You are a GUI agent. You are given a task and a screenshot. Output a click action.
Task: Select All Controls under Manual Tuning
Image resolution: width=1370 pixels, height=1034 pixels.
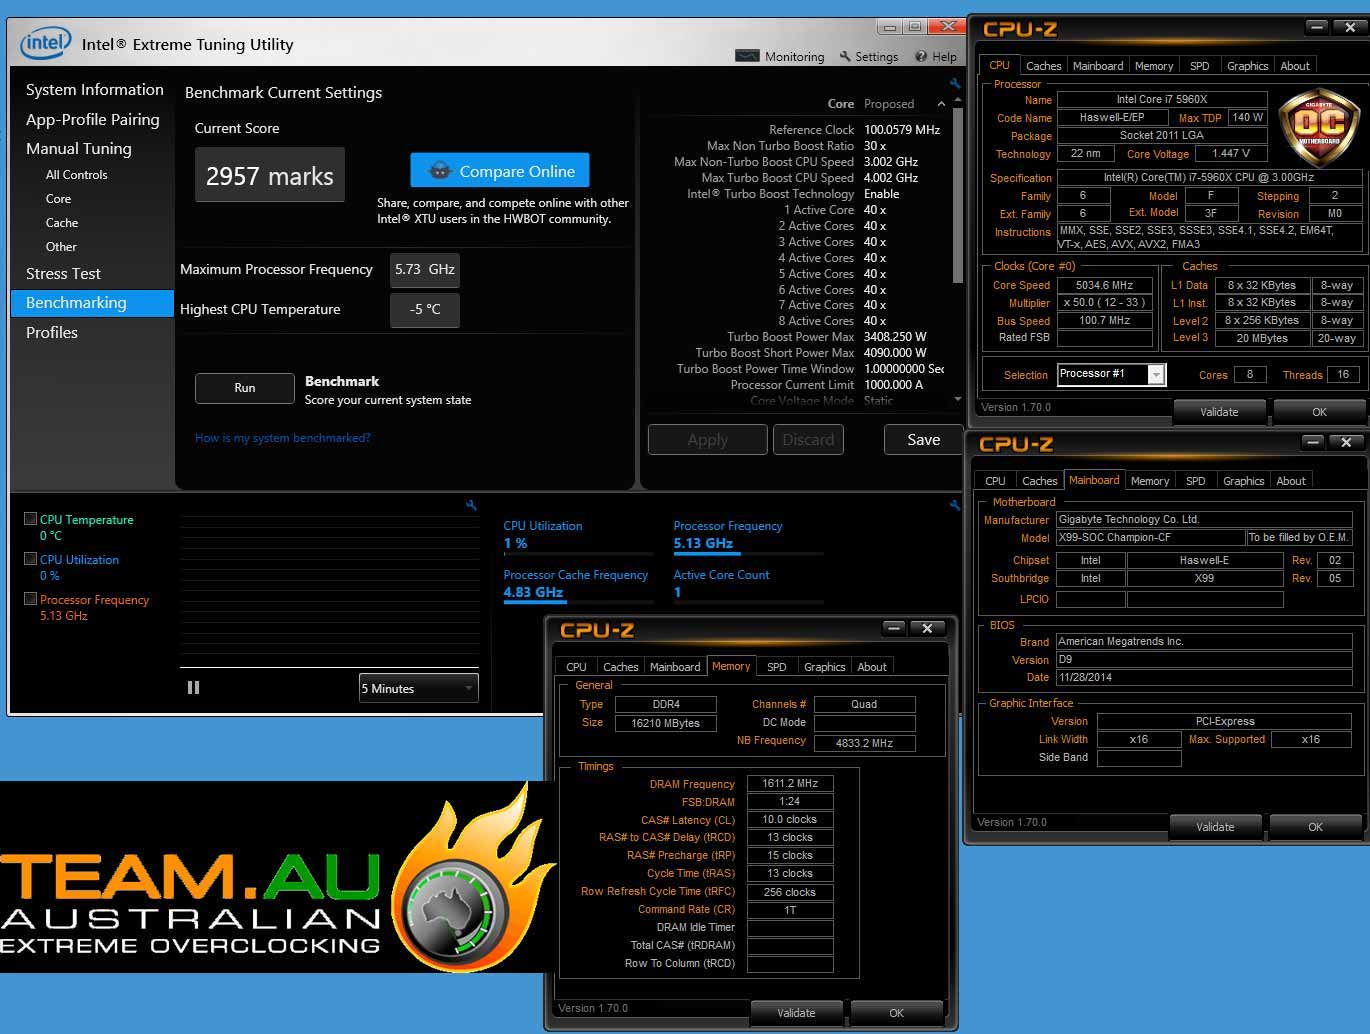(x=76, y=174)
